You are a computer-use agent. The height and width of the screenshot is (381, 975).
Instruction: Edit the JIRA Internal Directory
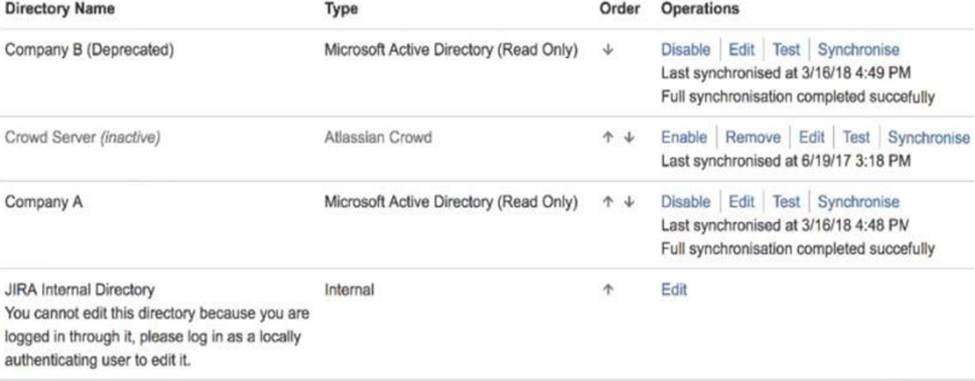pos(674,290)
